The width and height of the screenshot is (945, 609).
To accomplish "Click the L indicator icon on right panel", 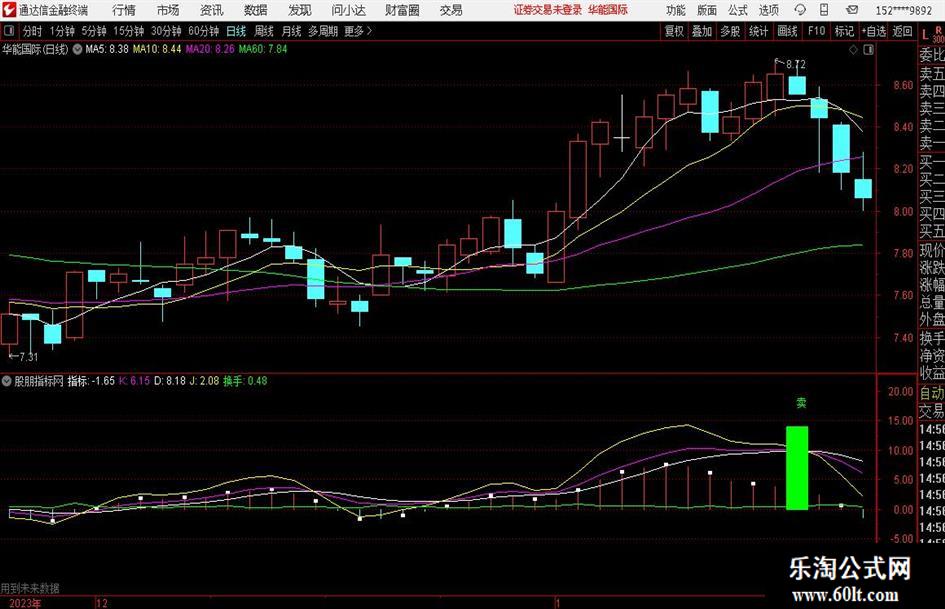I will tap(925, 35).
